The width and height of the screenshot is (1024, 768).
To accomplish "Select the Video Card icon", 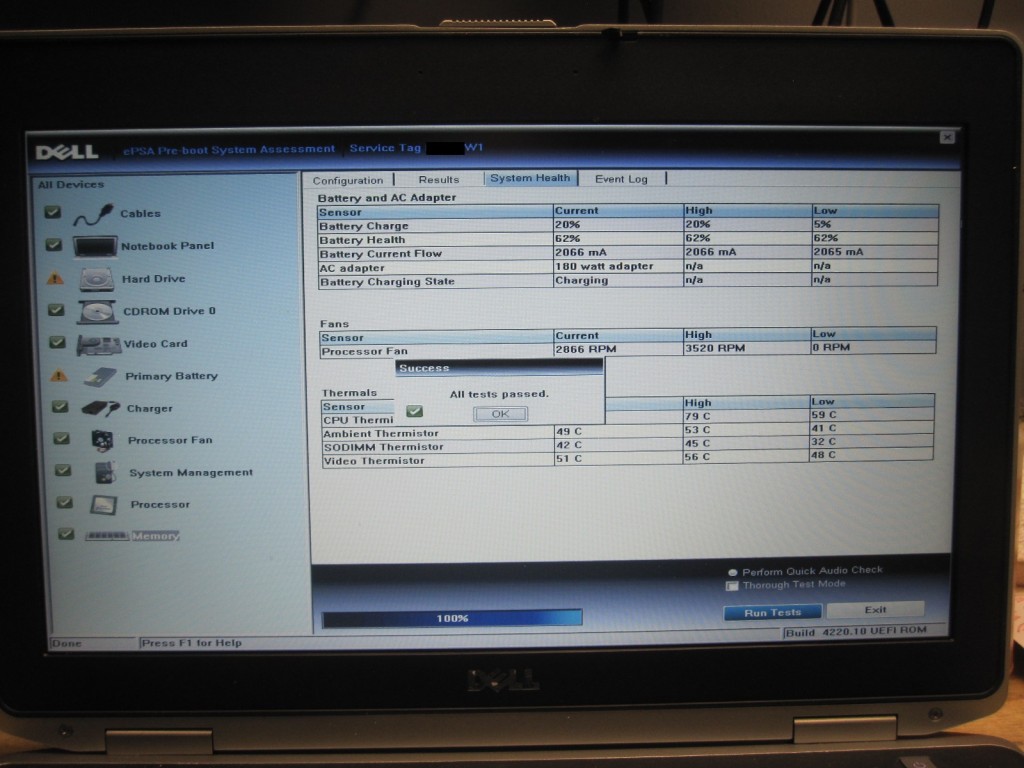I will [x=99, y=344].
